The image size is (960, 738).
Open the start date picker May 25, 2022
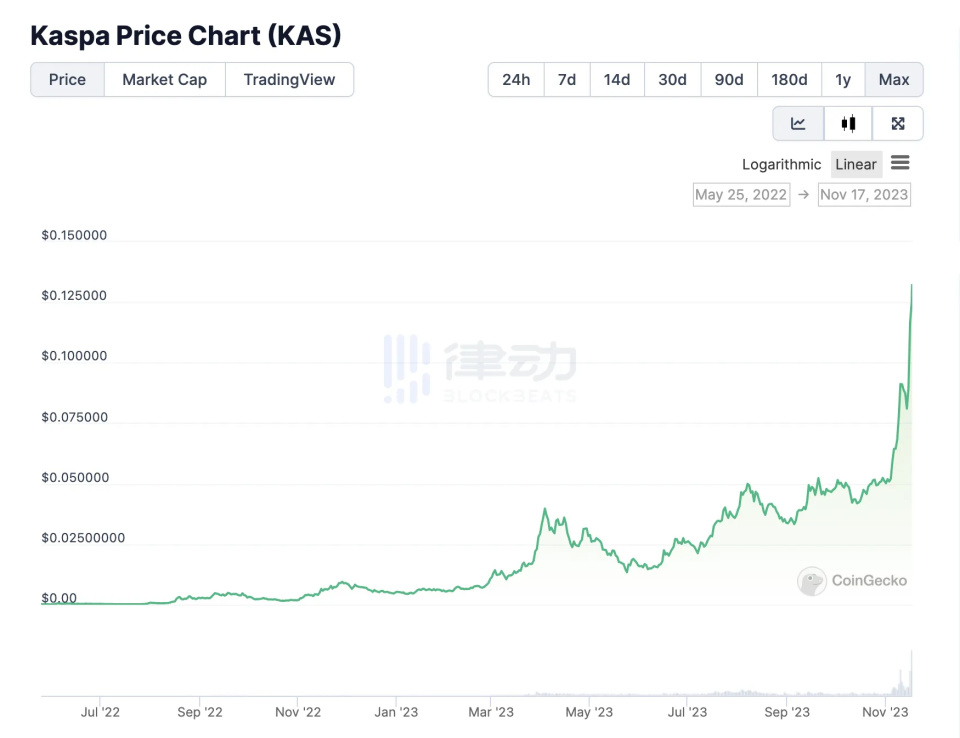741,194
